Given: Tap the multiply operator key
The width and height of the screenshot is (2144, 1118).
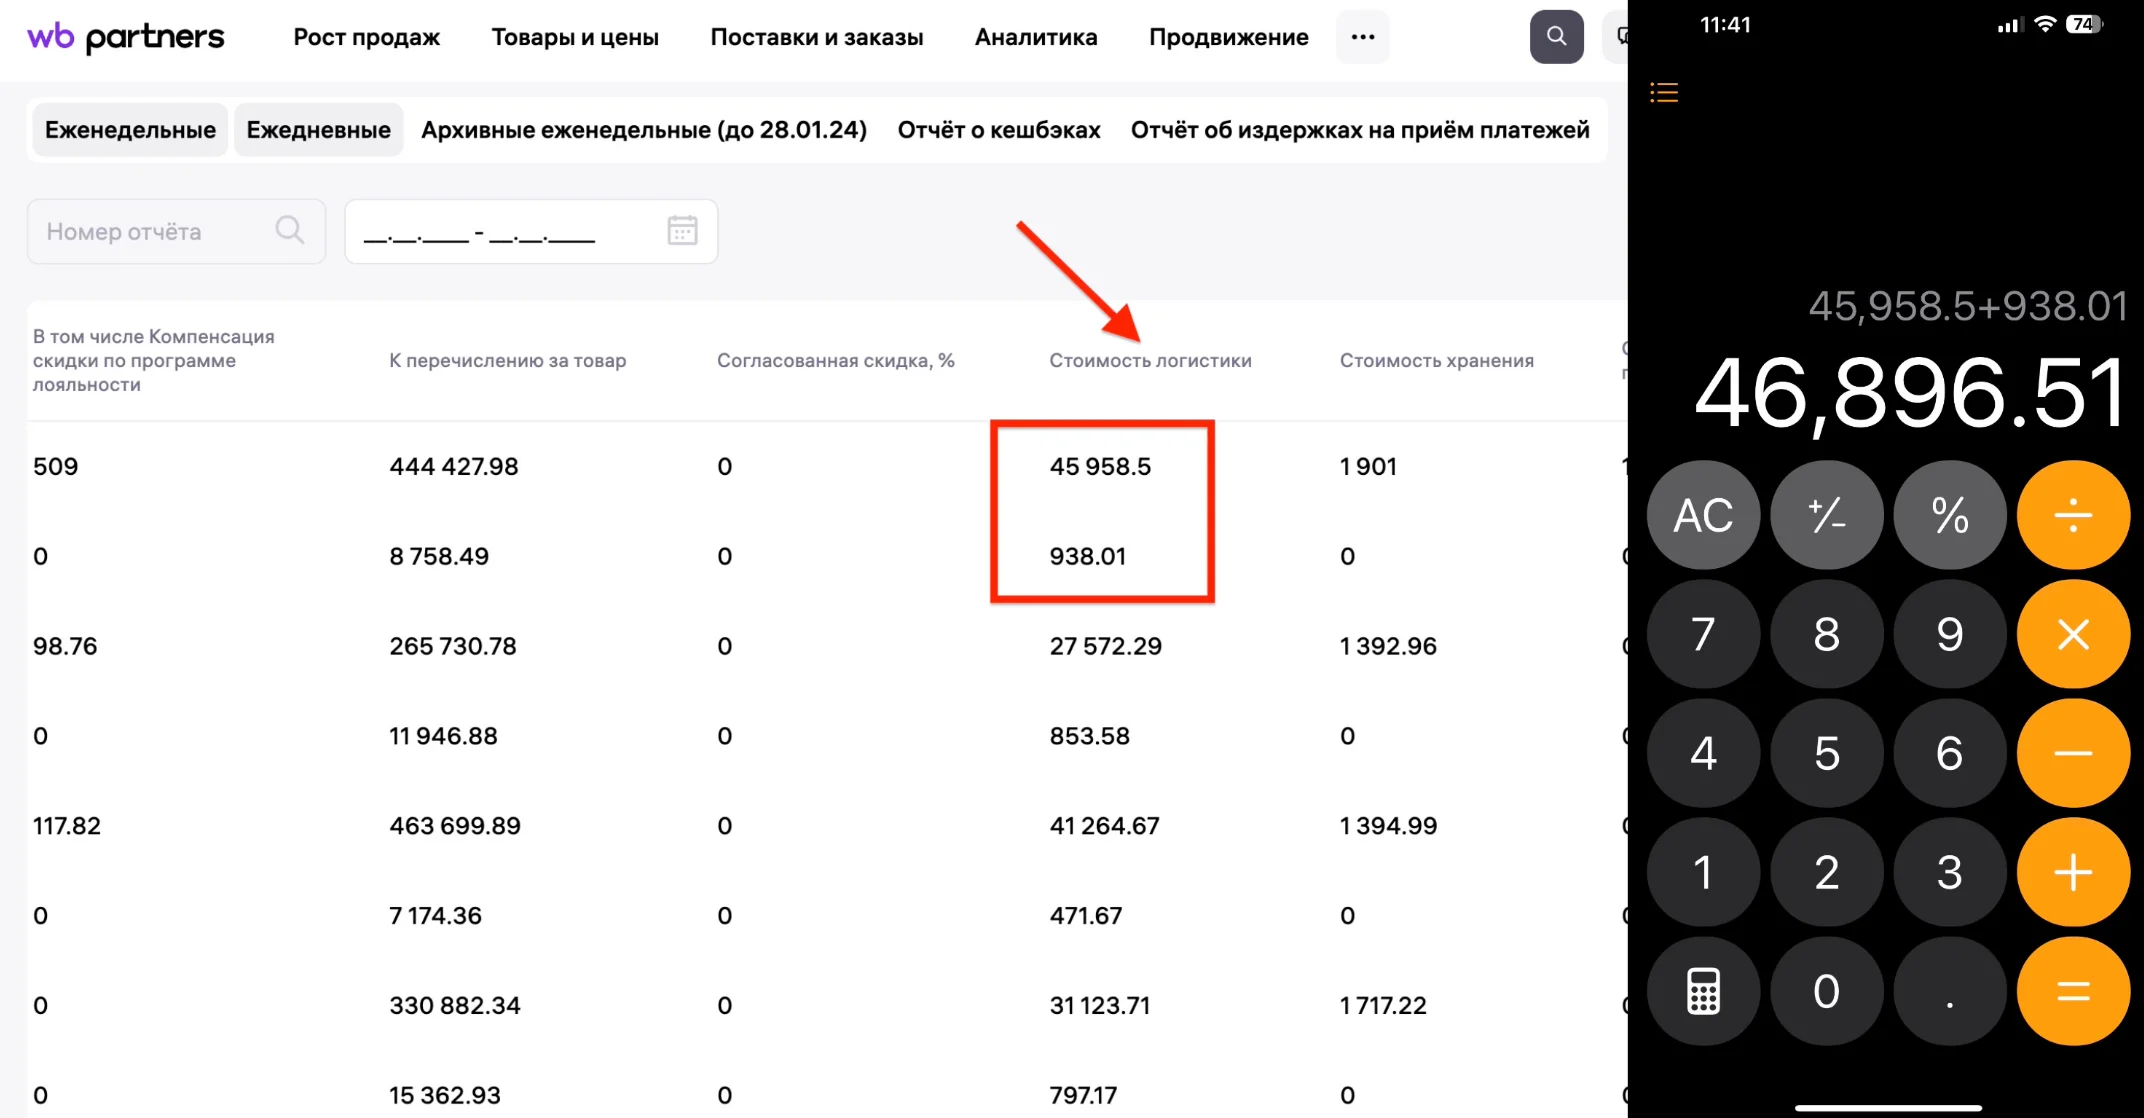Looking at the screenshot, I should point(2073,634).
